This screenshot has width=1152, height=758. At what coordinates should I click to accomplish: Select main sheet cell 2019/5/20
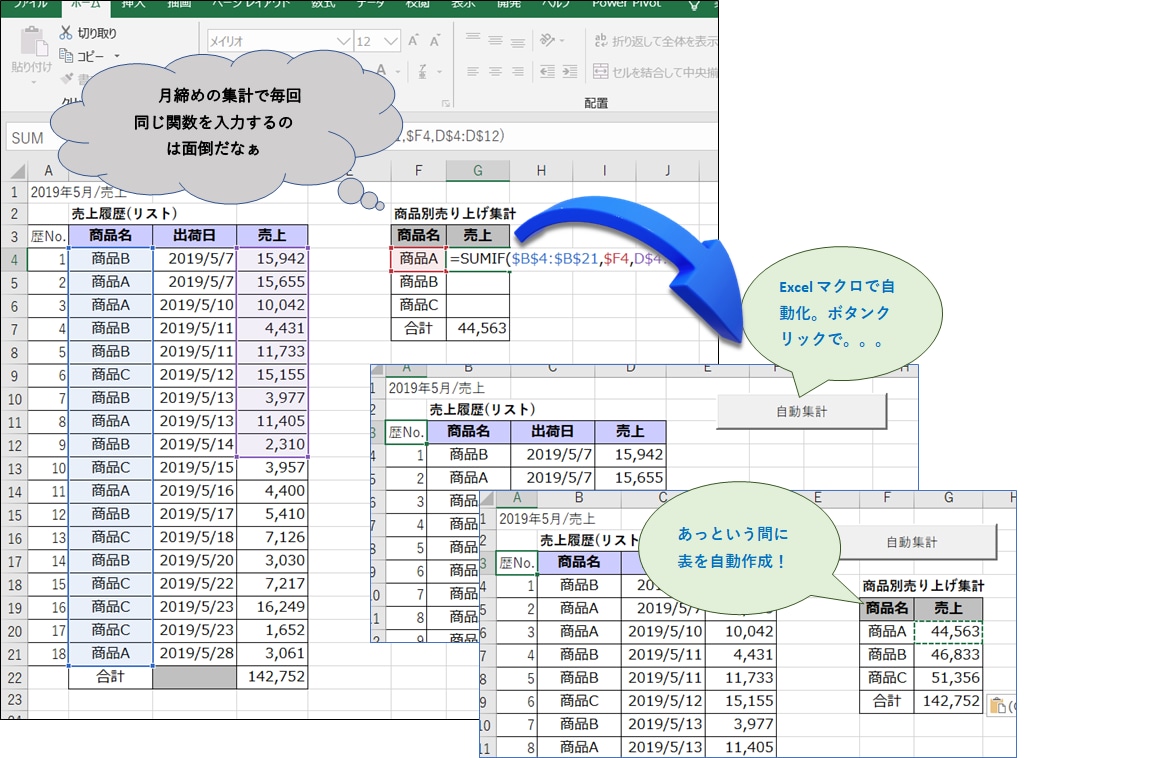tap(195, 560)
